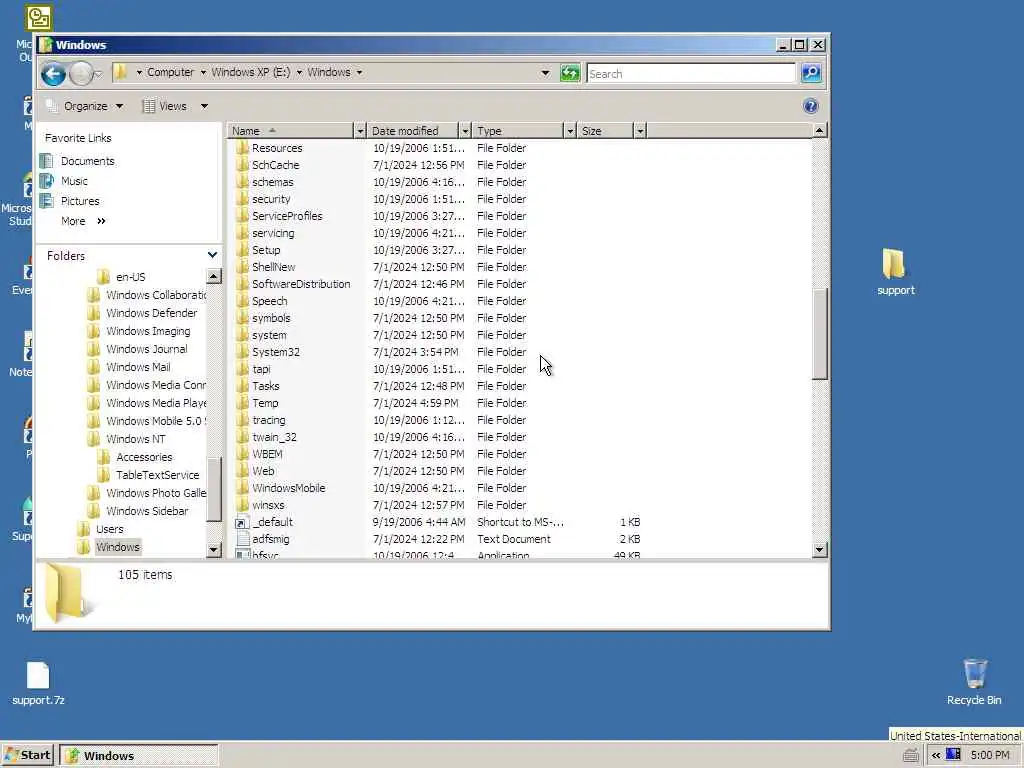
Task: Open the recent pages dropdown arrow
Action: (x=98, y=74)
